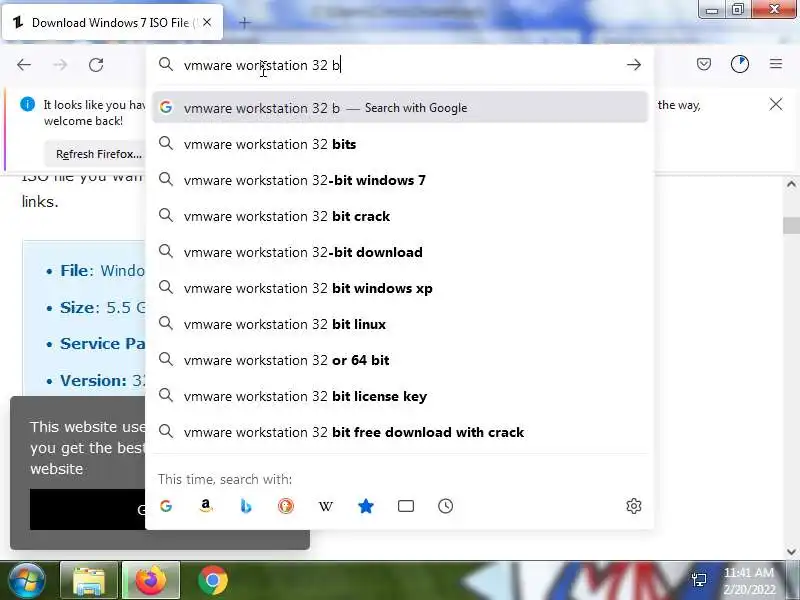Screen dimensions: 800x600
Task: Launch Google Chrome from taskbar
Action: point(213,580)
